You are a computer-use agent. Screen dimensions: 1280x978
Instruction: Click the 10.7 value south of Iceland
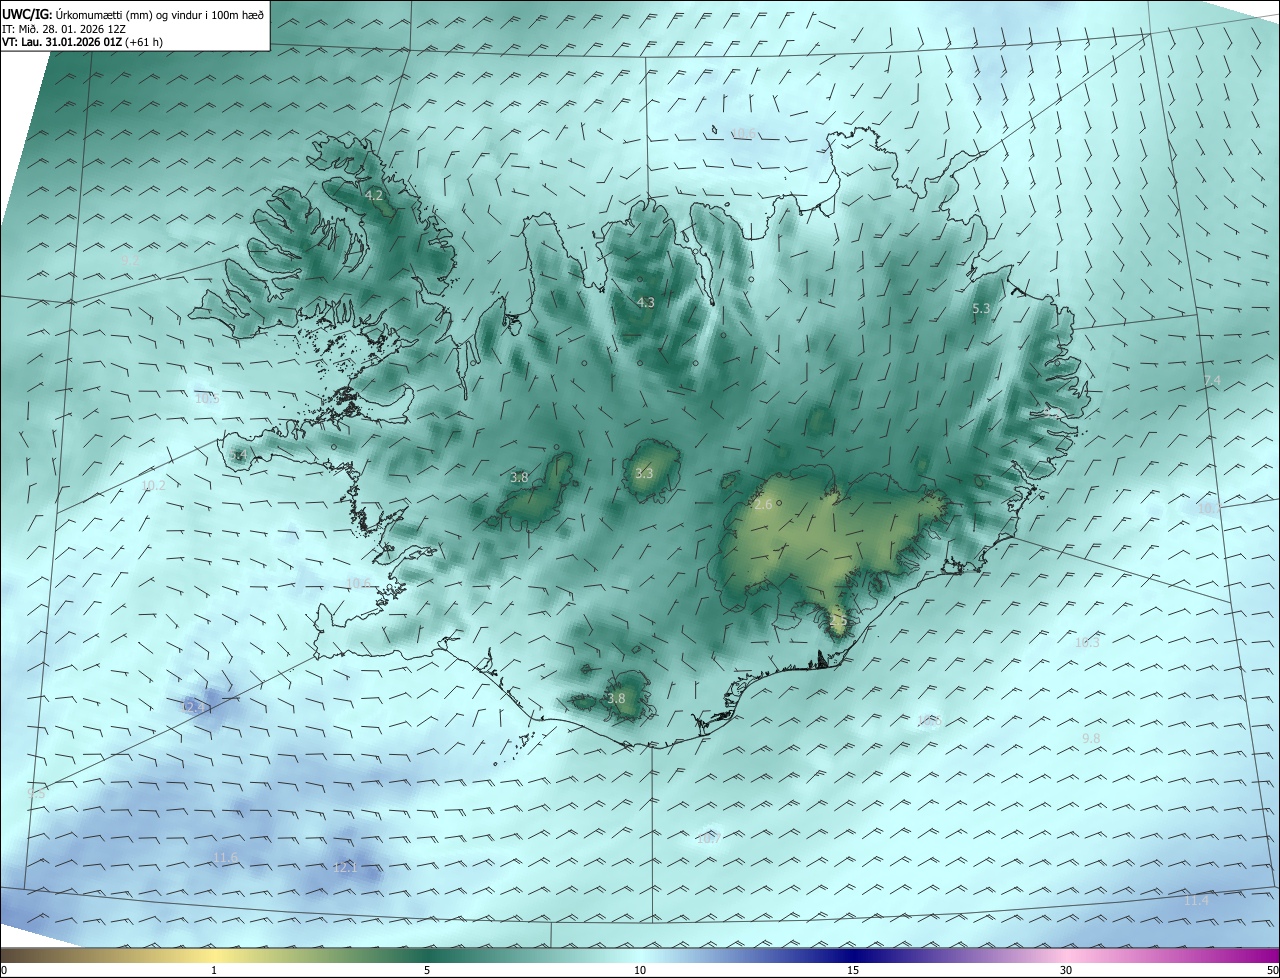click(x=709, y=838)
